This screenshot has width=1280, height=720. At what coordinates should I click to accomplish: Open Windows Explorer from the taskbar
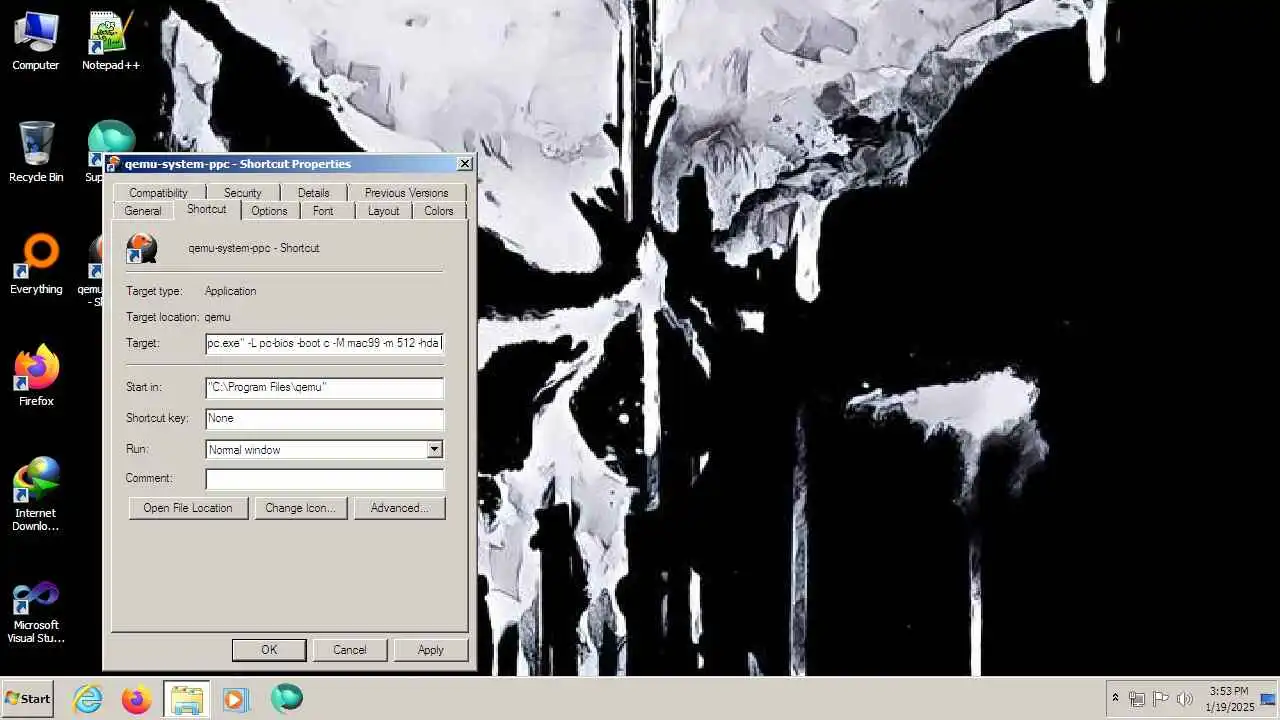pos(186,699)
